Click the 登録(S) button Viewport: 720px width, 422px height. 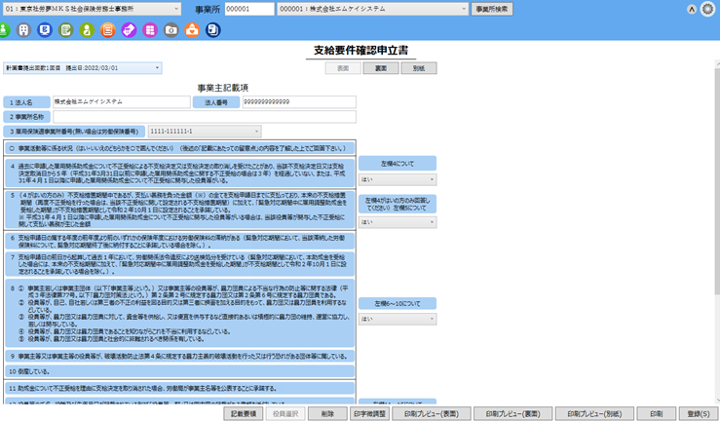pyautogui.click(x=698, y=414)
